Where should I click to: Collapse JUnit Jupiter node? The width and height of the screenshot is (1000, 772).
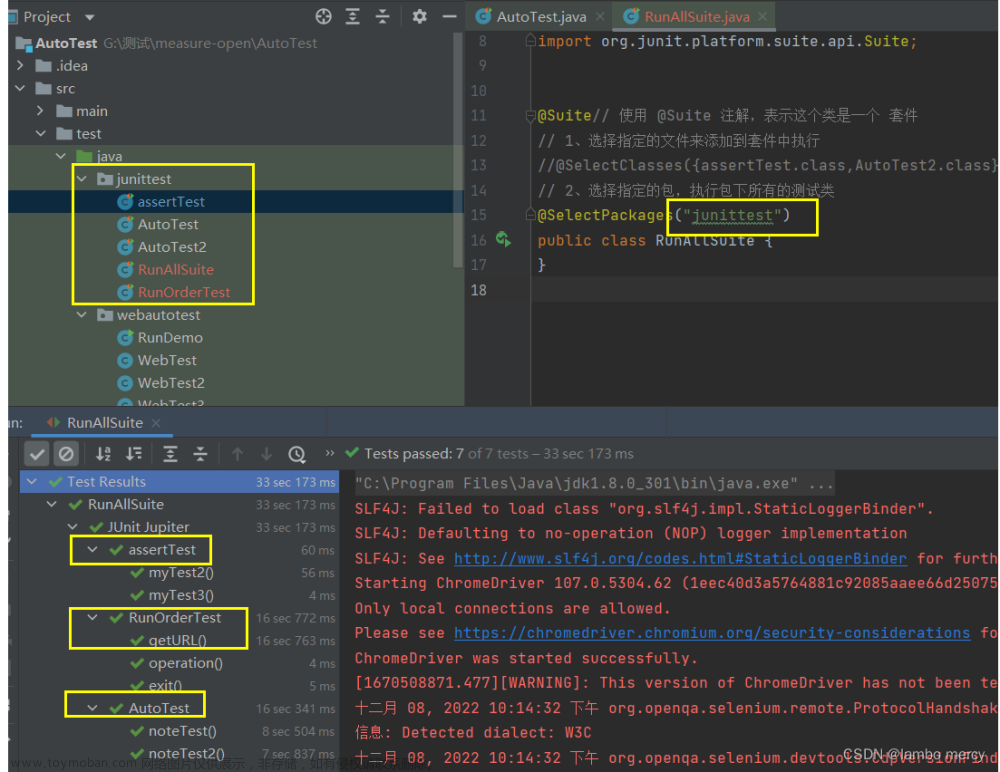tap(72, 527)
